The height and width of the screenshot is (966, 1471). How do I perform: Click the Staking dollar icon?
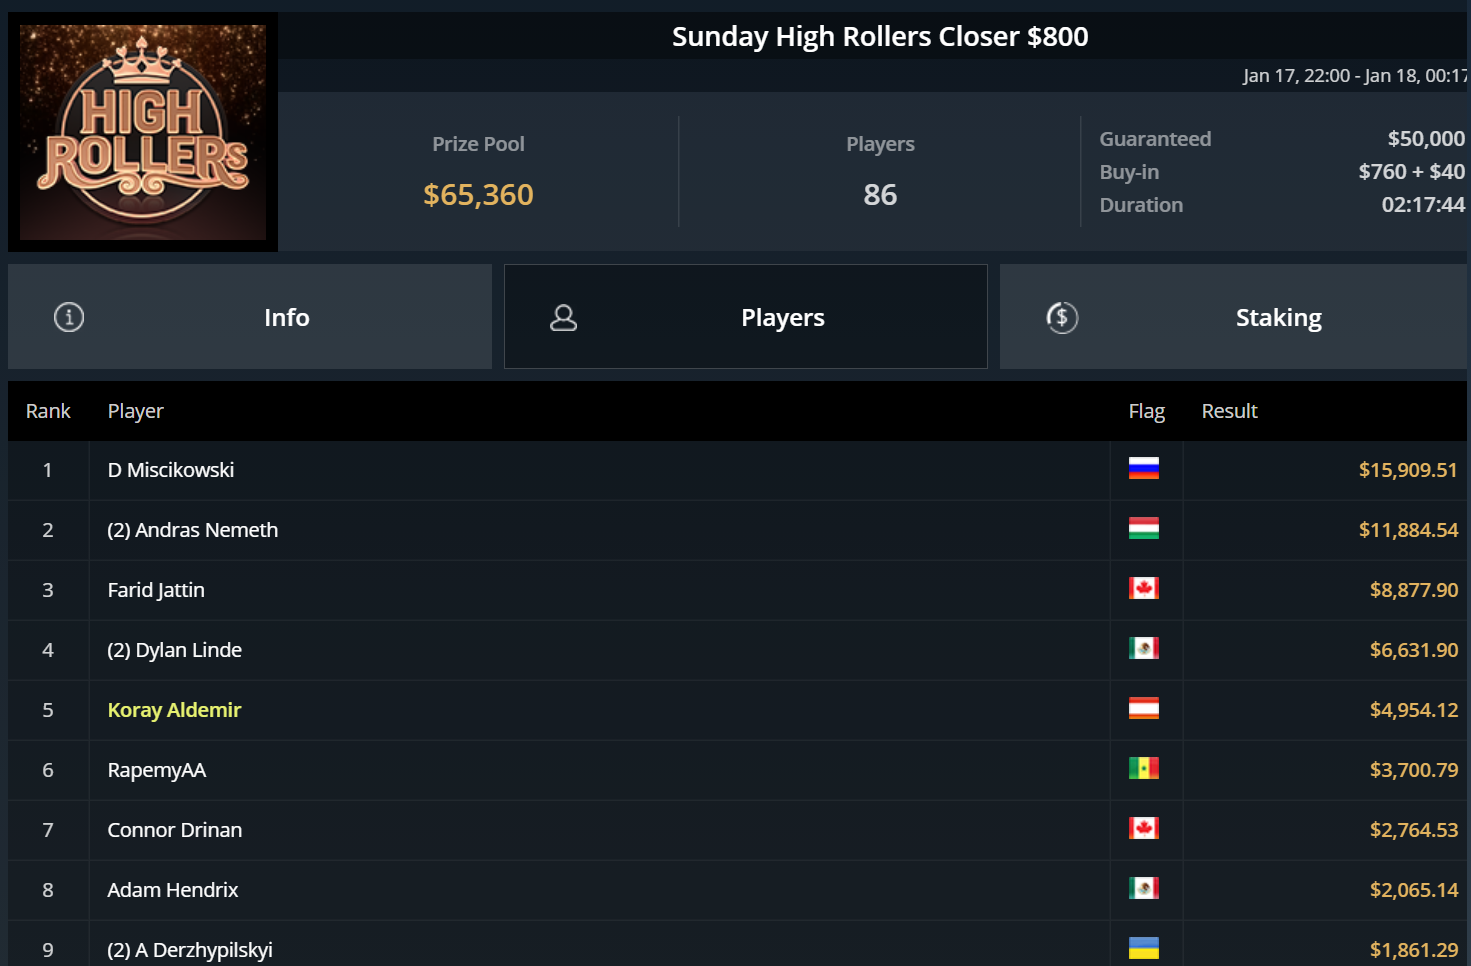coord(1062,317)
